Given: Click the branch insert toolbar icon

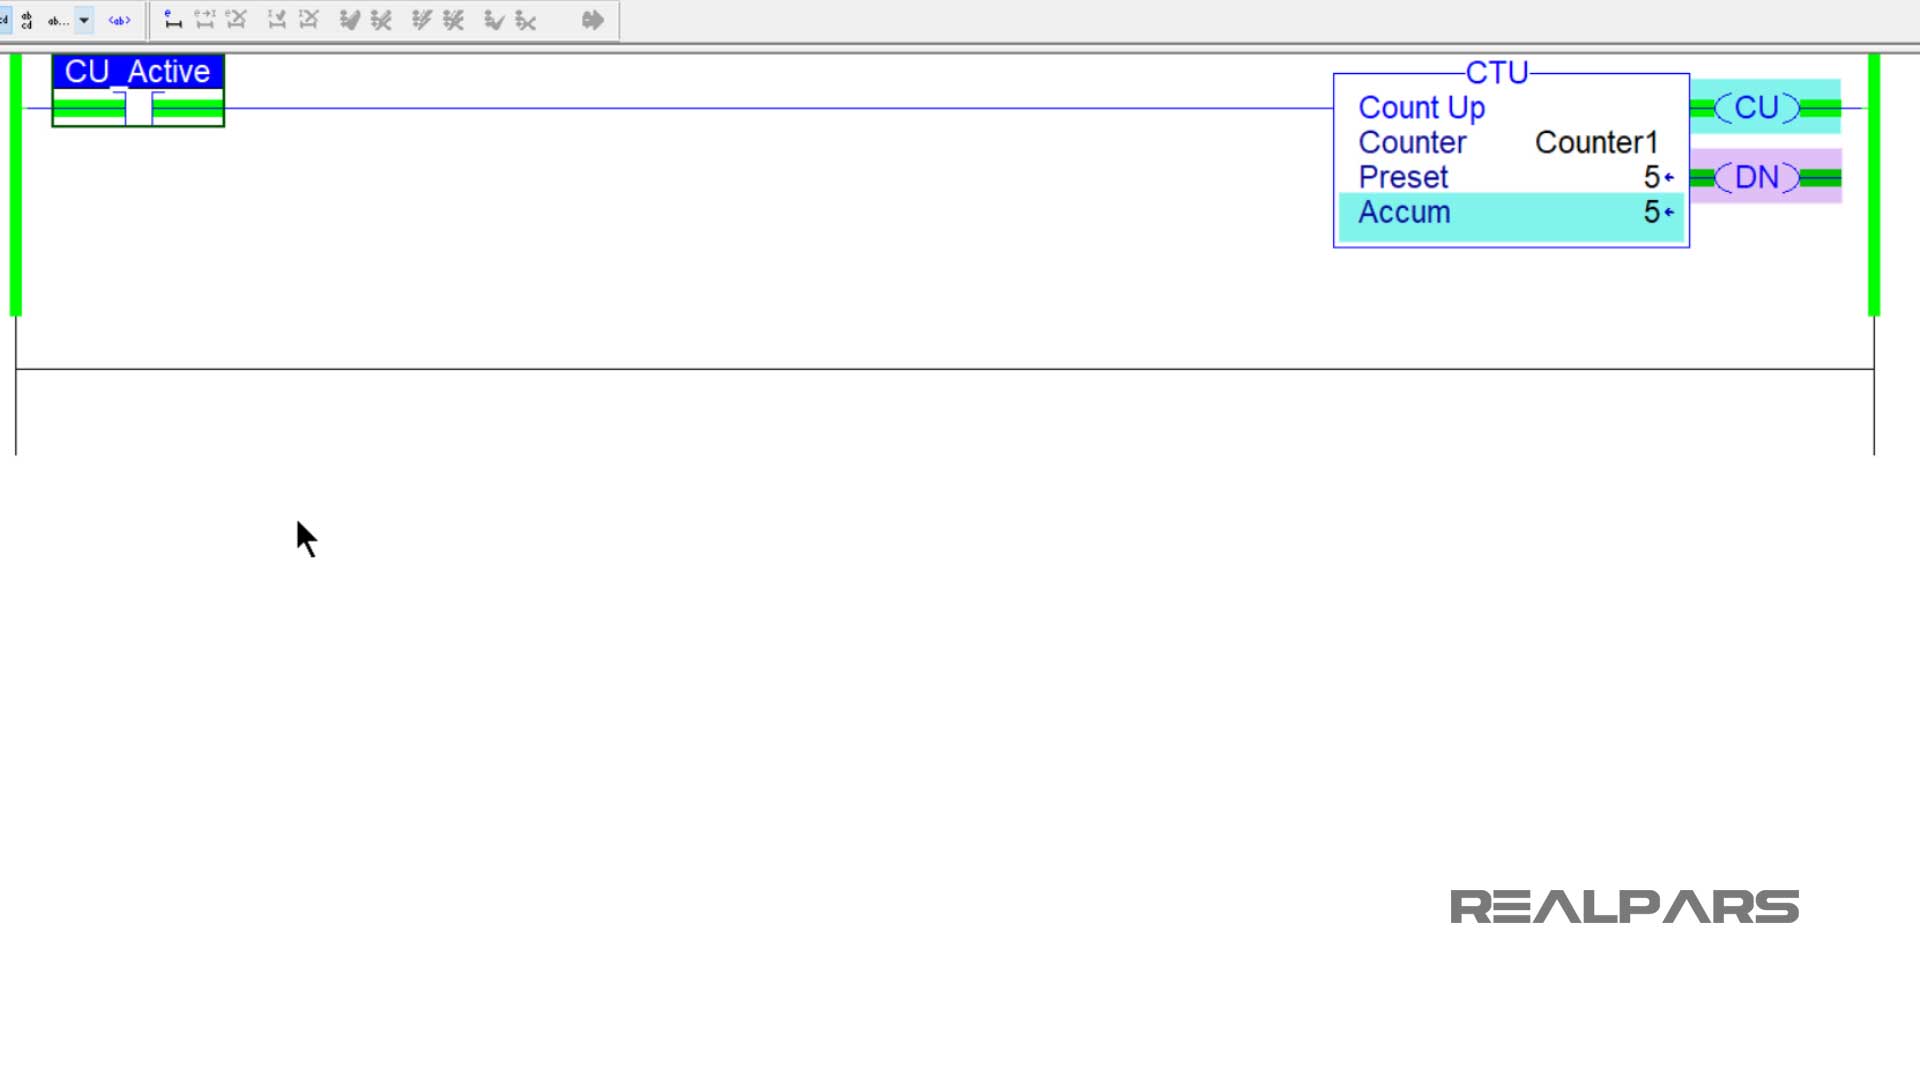Looking at the screenshot, I should coord(349,20).
